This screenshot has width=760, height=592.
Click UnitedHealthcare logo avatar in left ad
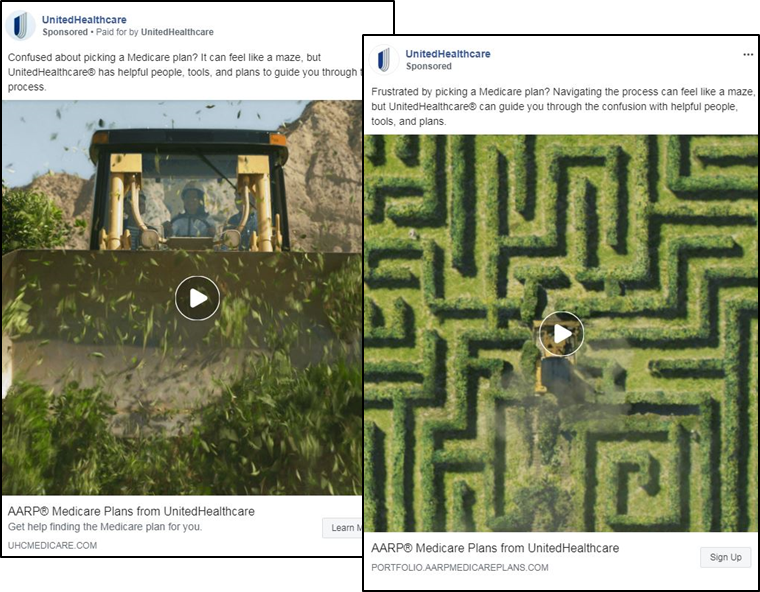[x=20, y=26]
